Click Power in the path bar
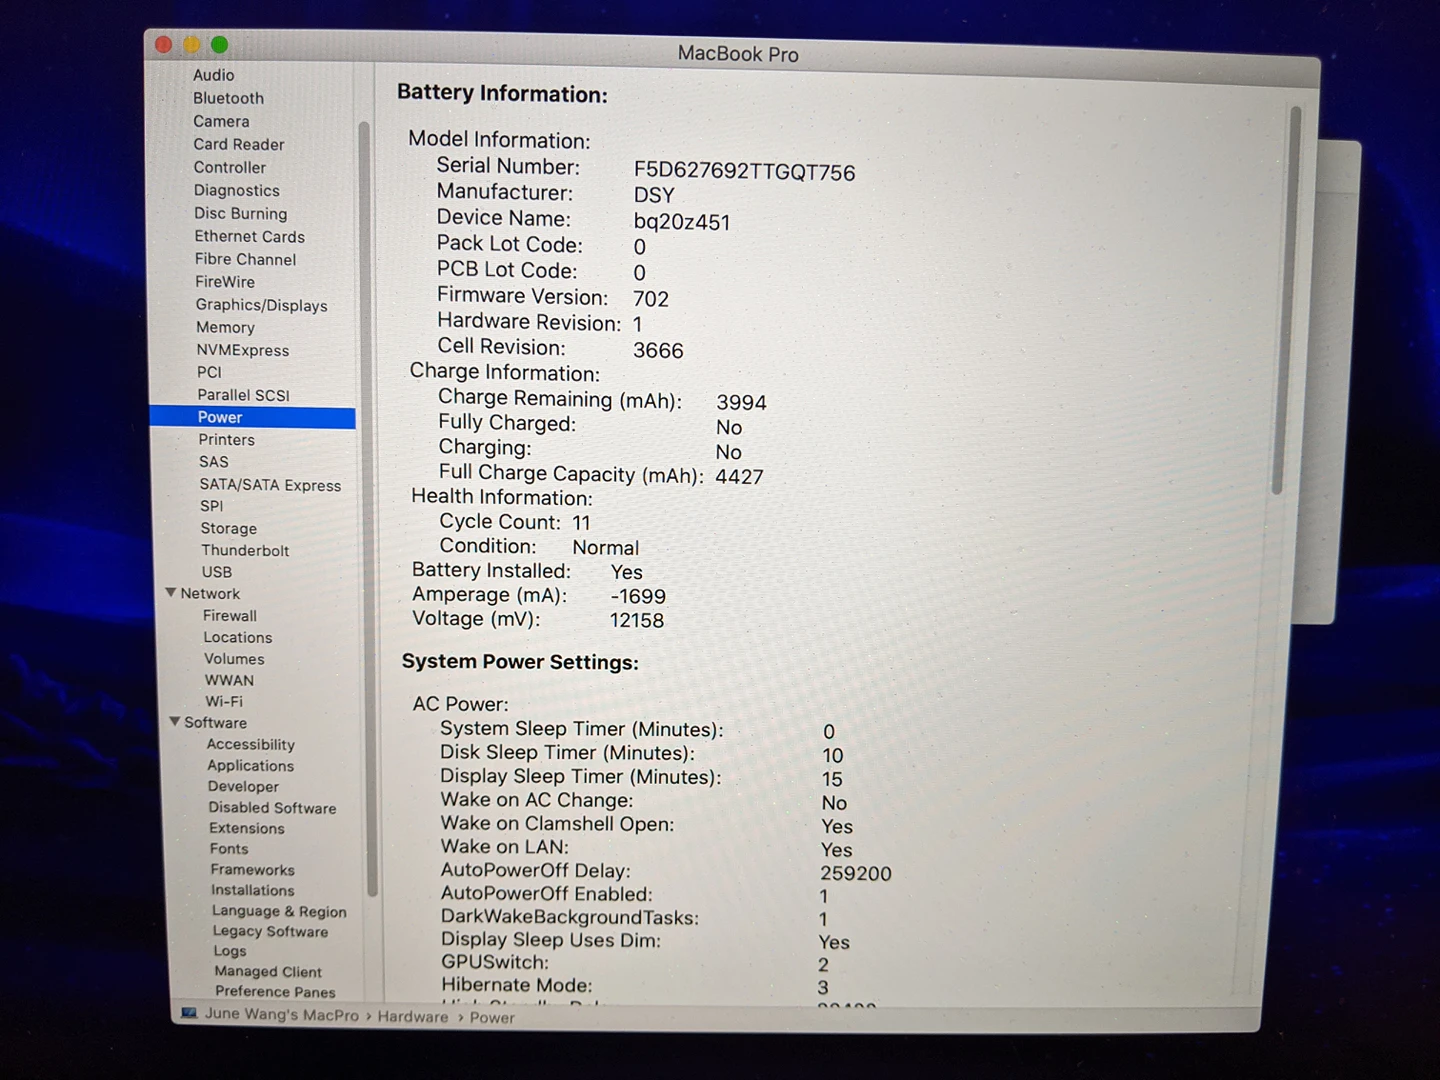Screen dimensions: 1440x1080 (x=492, y=1017)
